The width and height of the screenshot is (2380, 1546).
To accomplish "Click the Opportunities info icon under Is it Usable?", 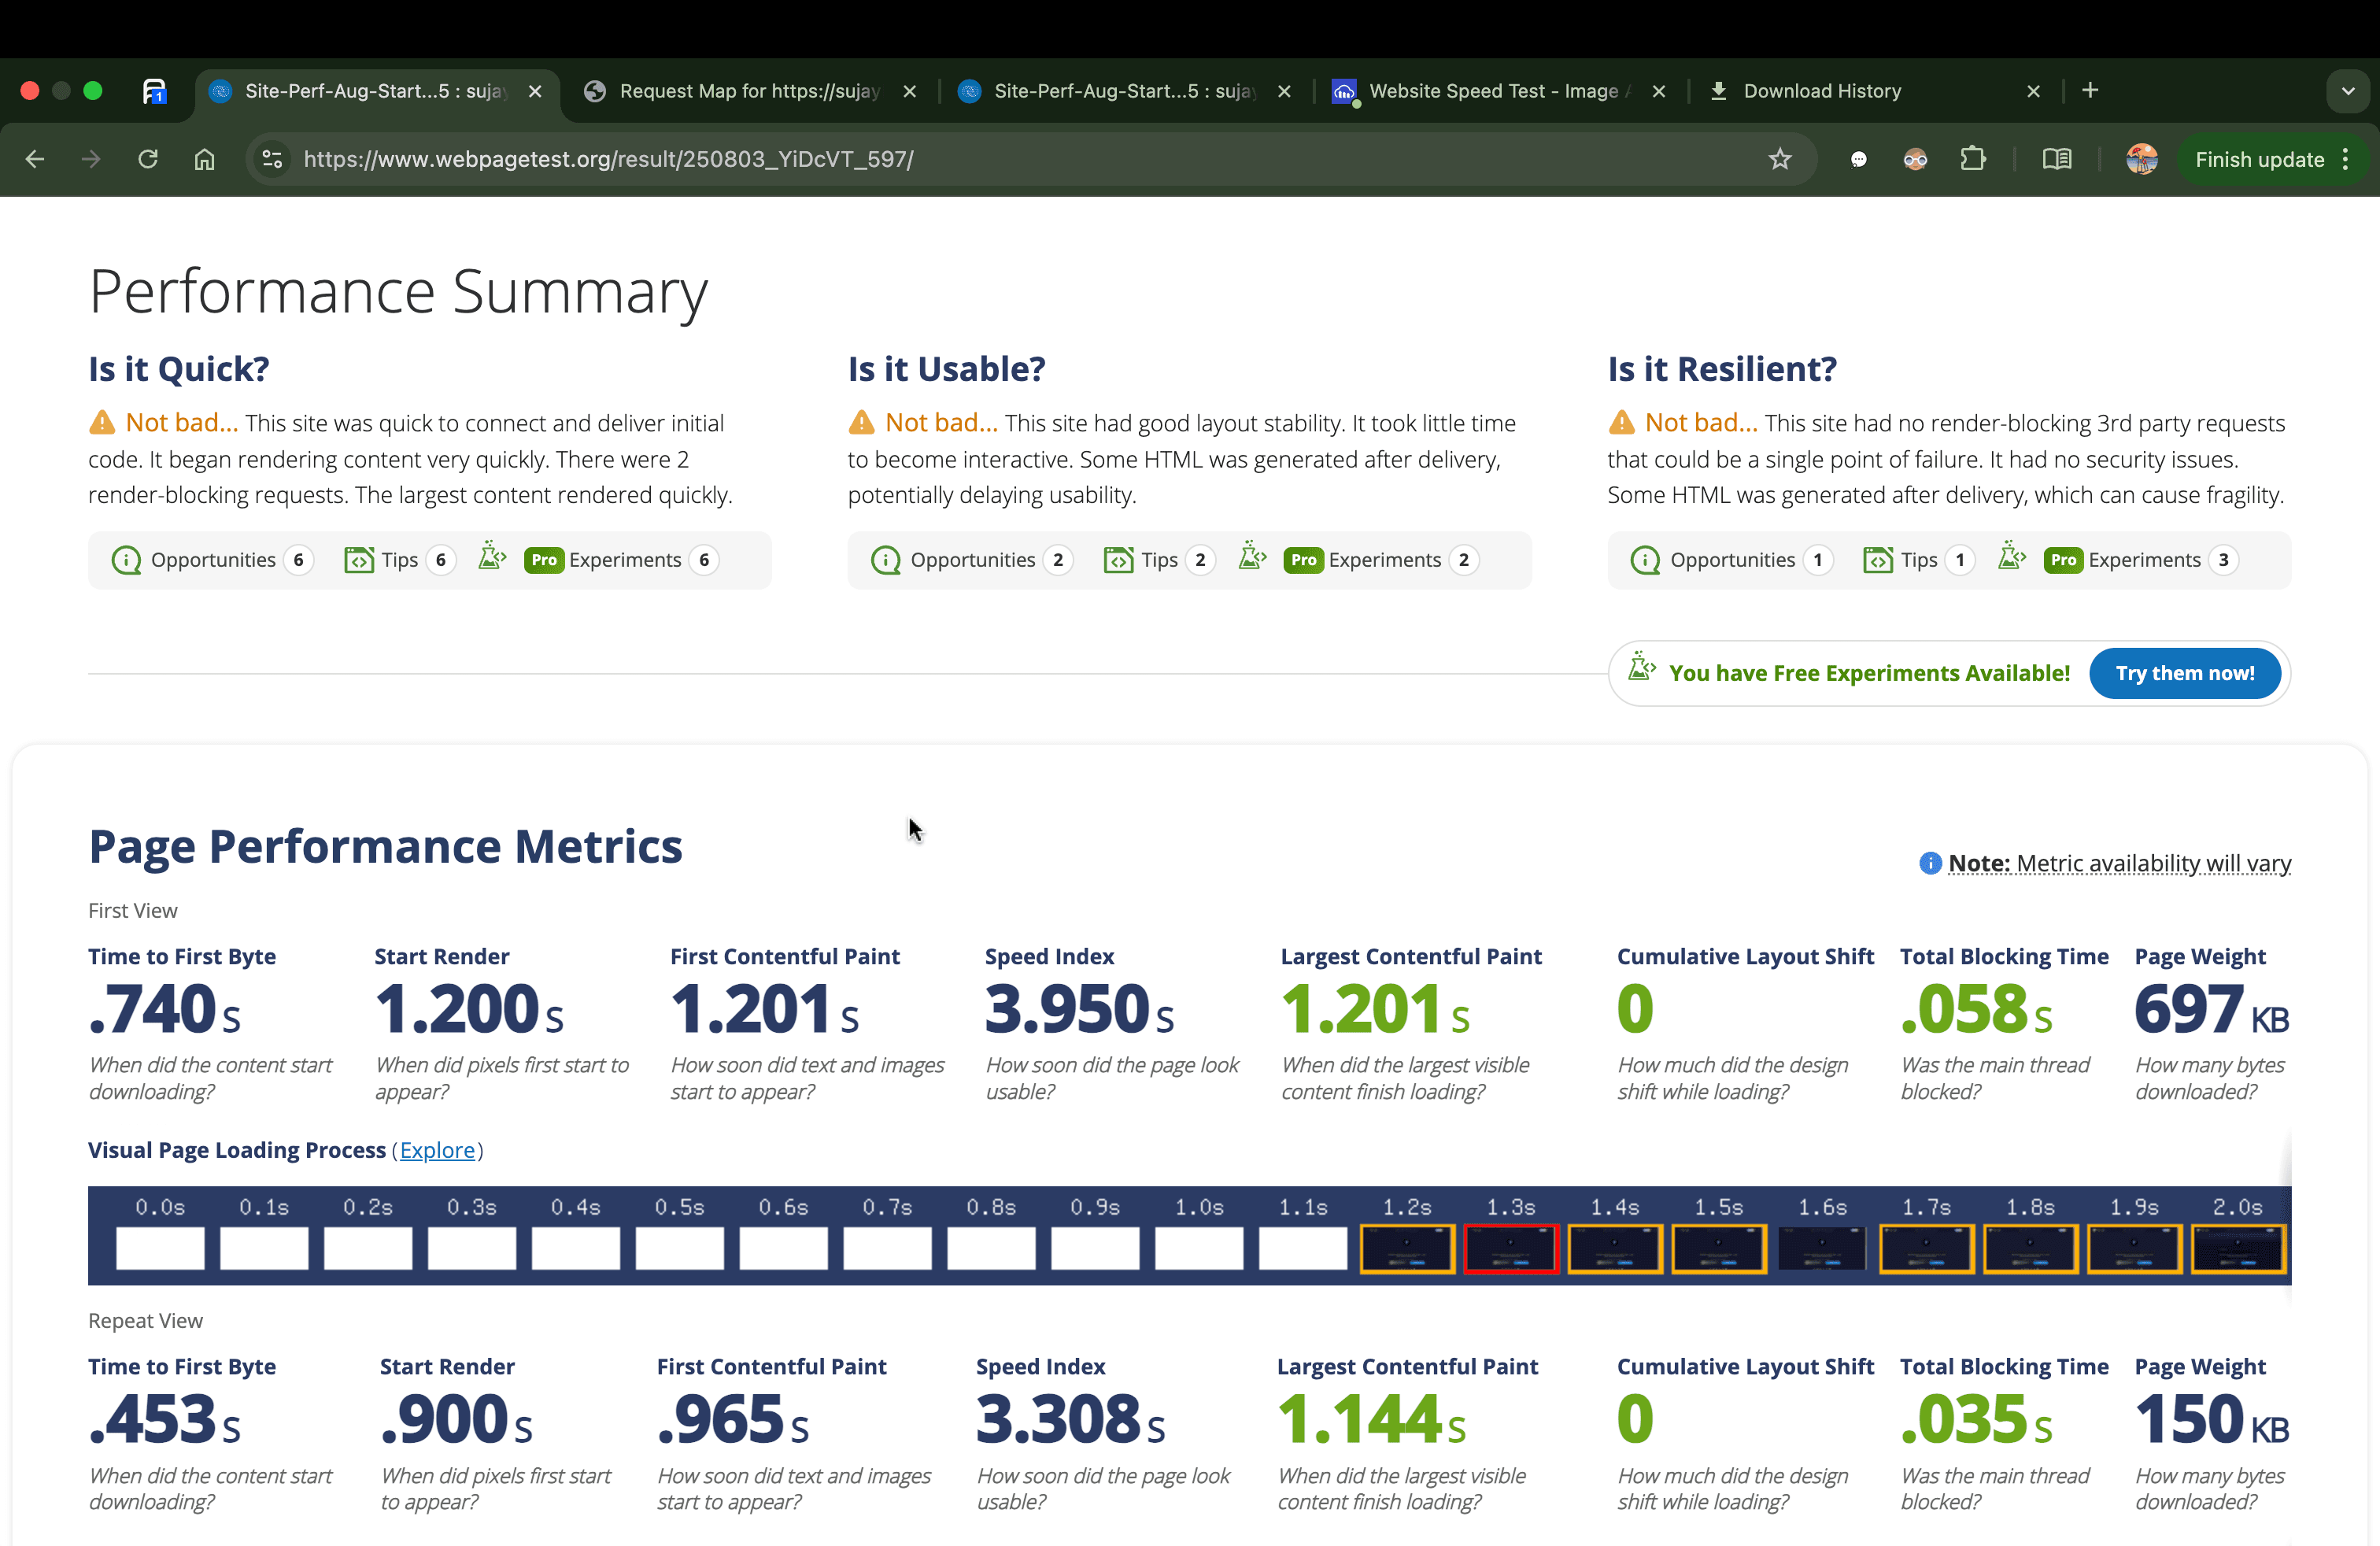I will point(885,560).
